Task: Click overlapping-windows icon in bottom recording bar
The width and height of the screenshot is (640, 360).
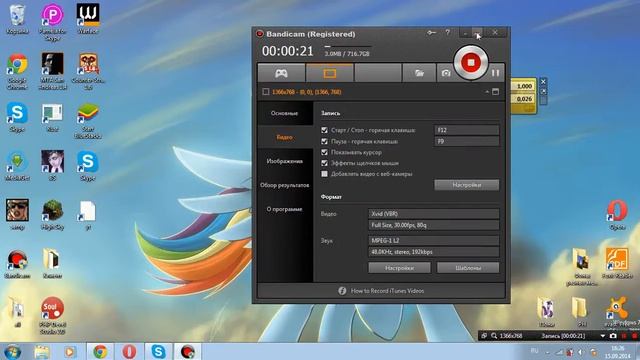Action: (484, 336)
